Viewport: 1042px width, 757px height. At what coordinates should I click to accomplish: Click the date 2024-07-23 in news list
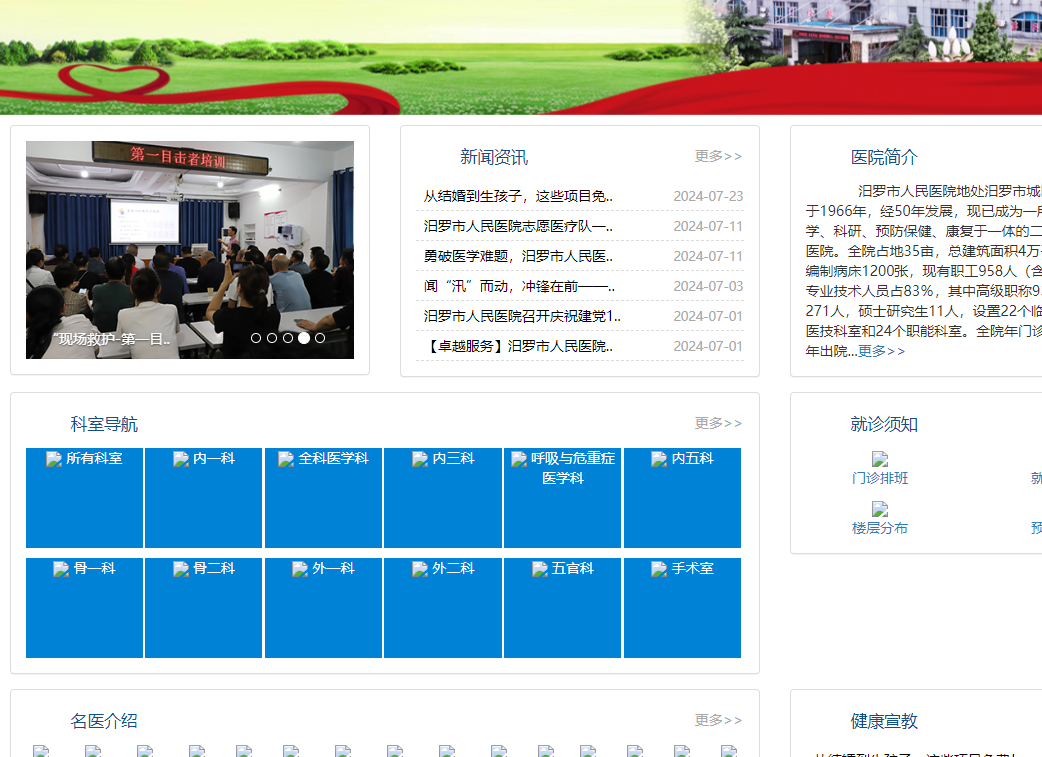click(x=708, y=196)
